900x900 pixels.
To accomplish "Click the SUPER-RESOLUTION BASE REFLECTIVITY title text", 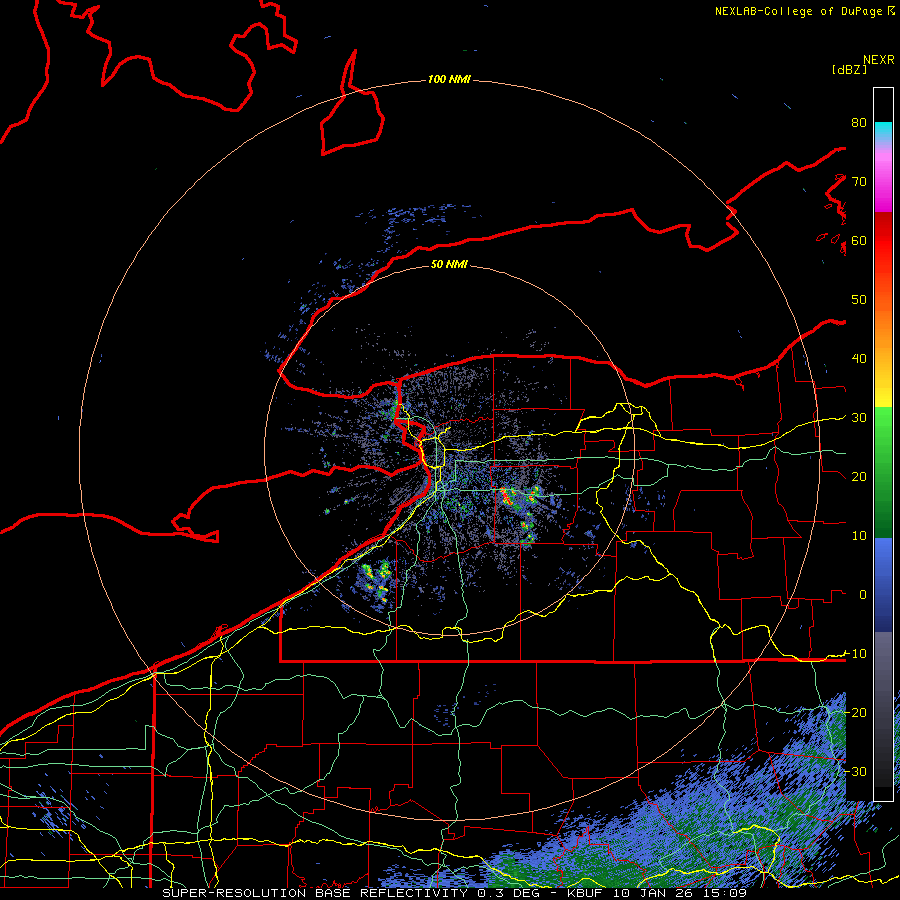I will [315, 893].
